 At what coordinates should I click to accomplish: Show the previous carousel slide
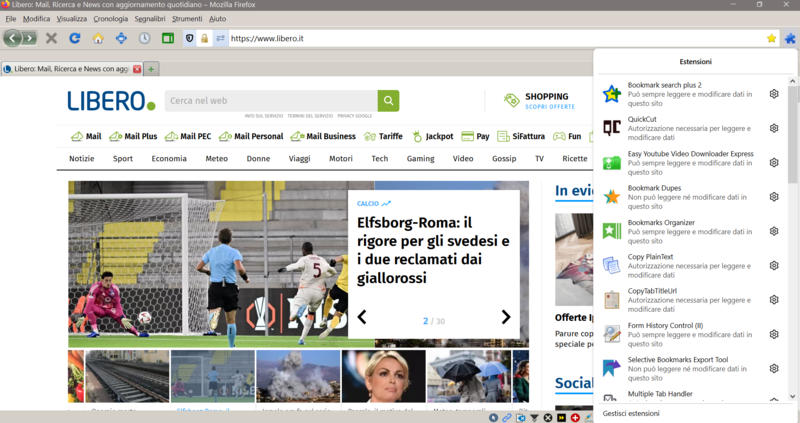point(362,317)
